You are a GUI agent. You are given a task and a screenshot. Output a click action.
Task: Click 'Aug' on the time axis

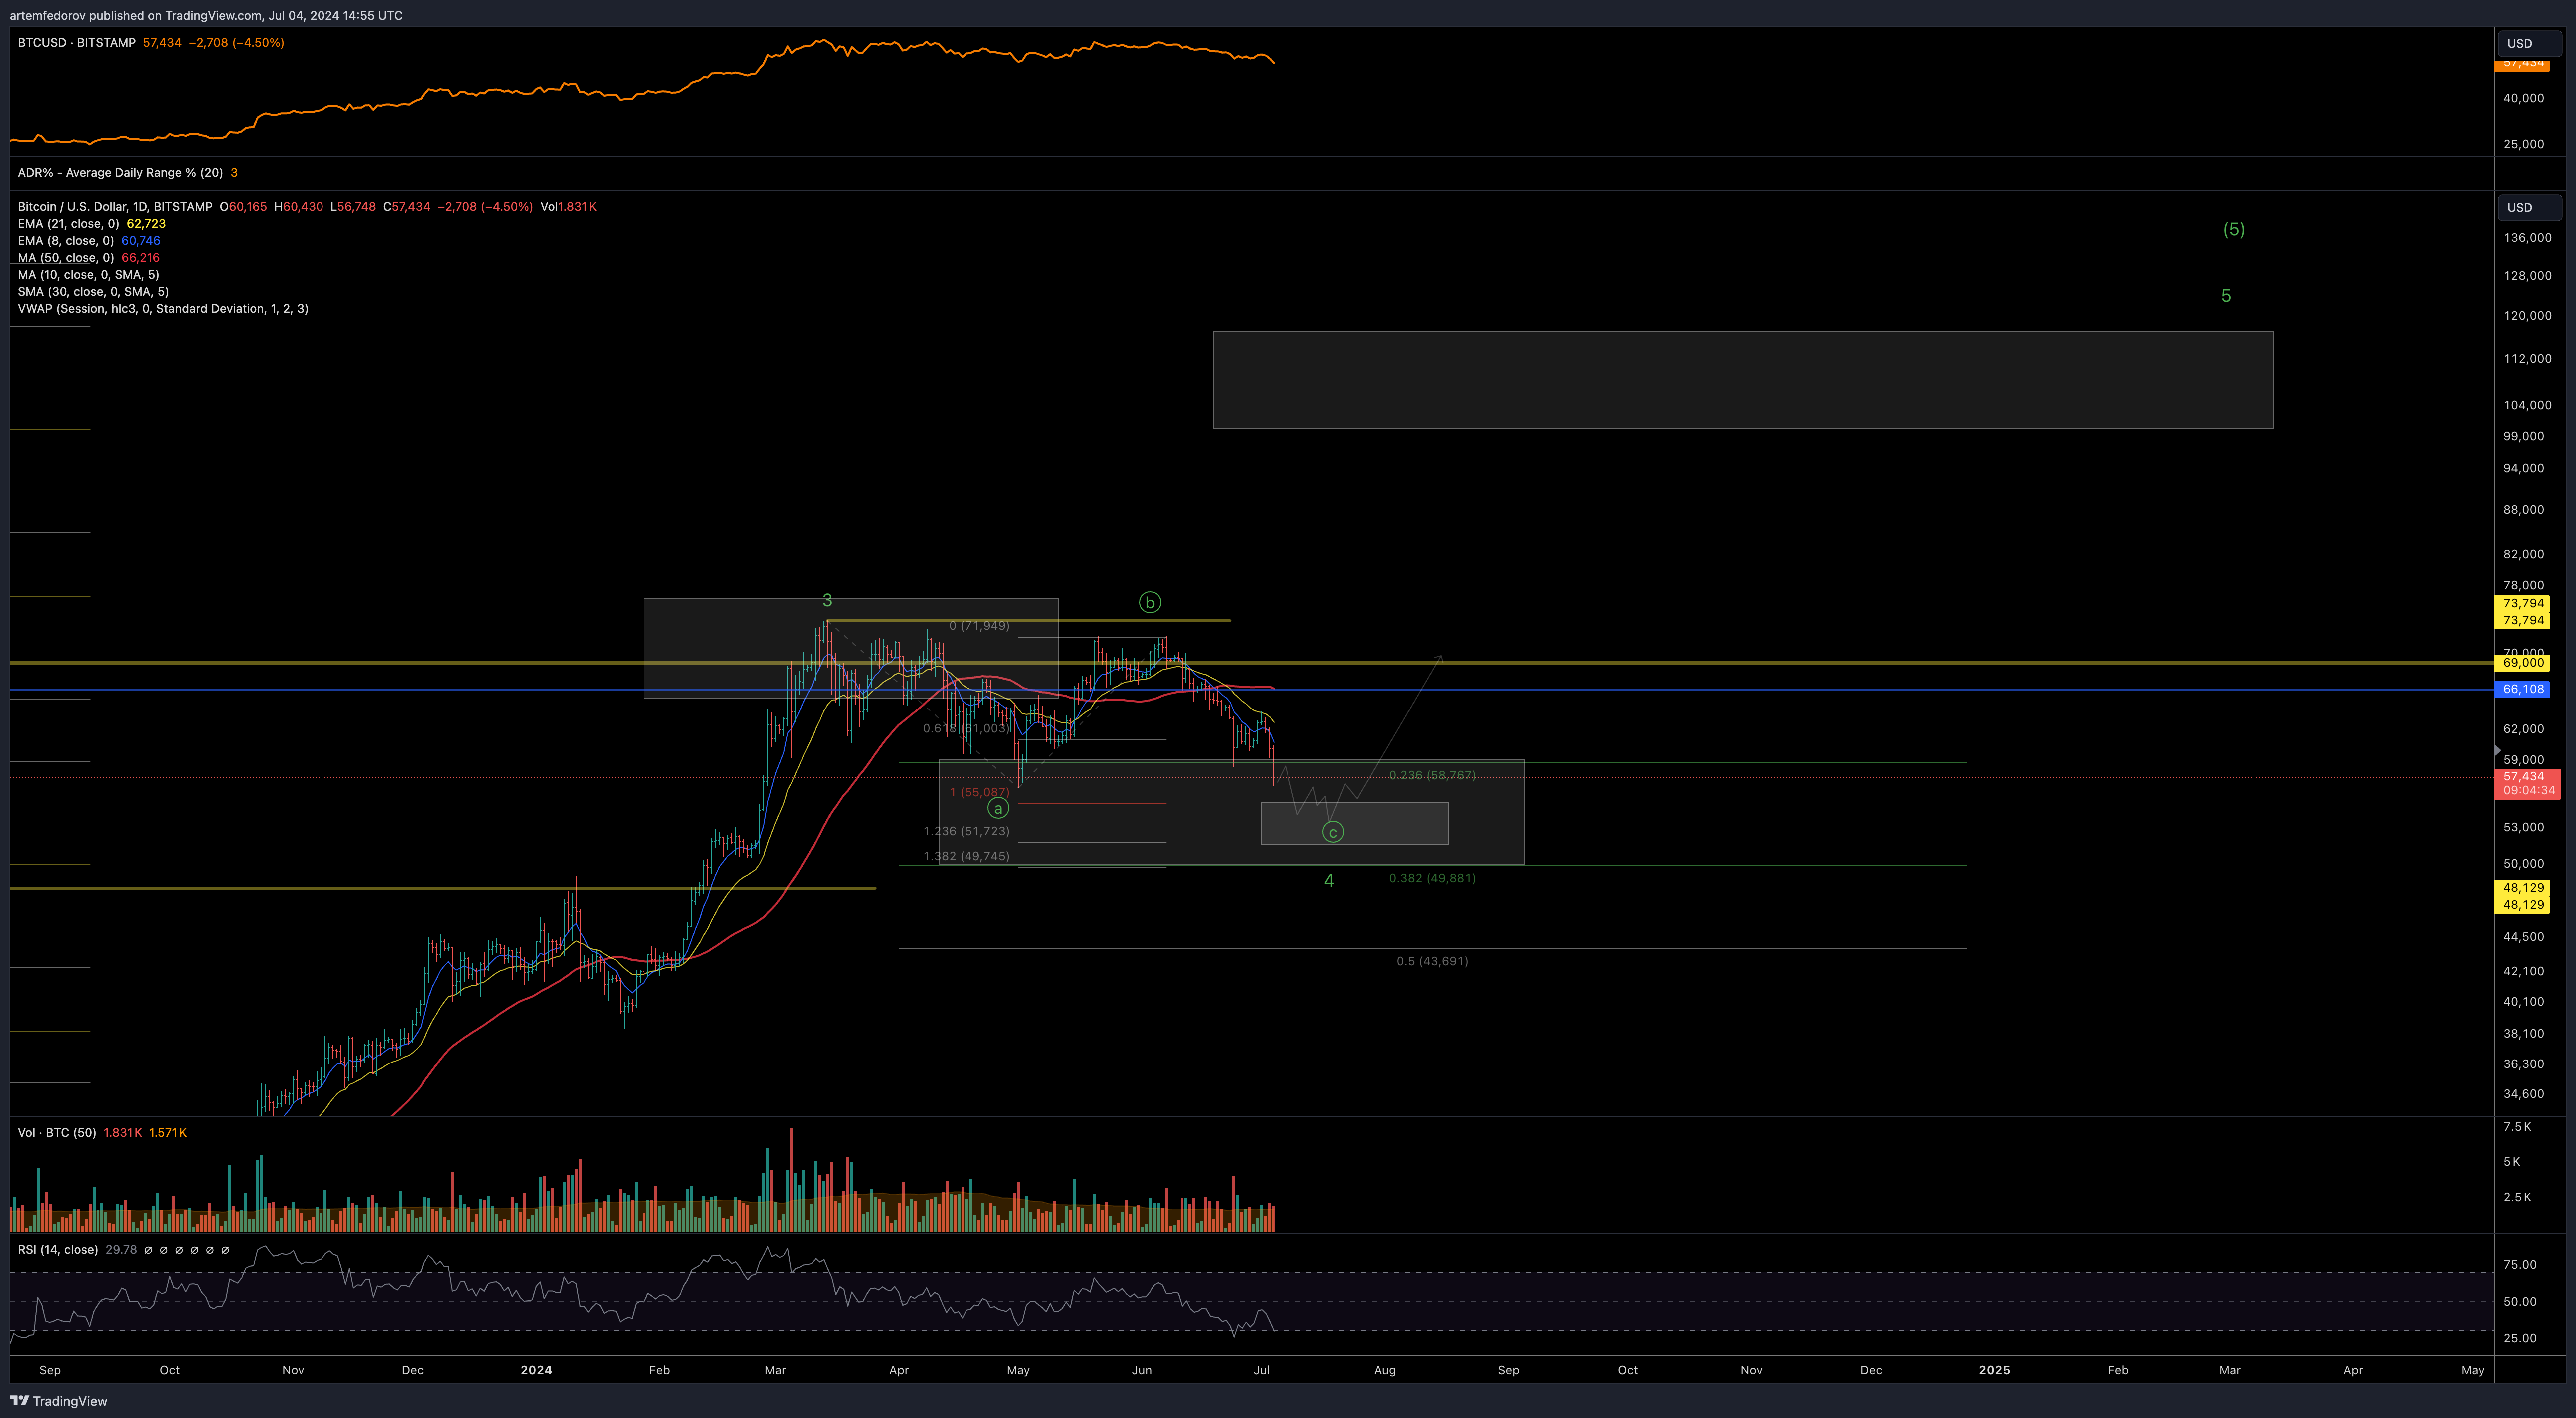(x=1385, y=1370)
